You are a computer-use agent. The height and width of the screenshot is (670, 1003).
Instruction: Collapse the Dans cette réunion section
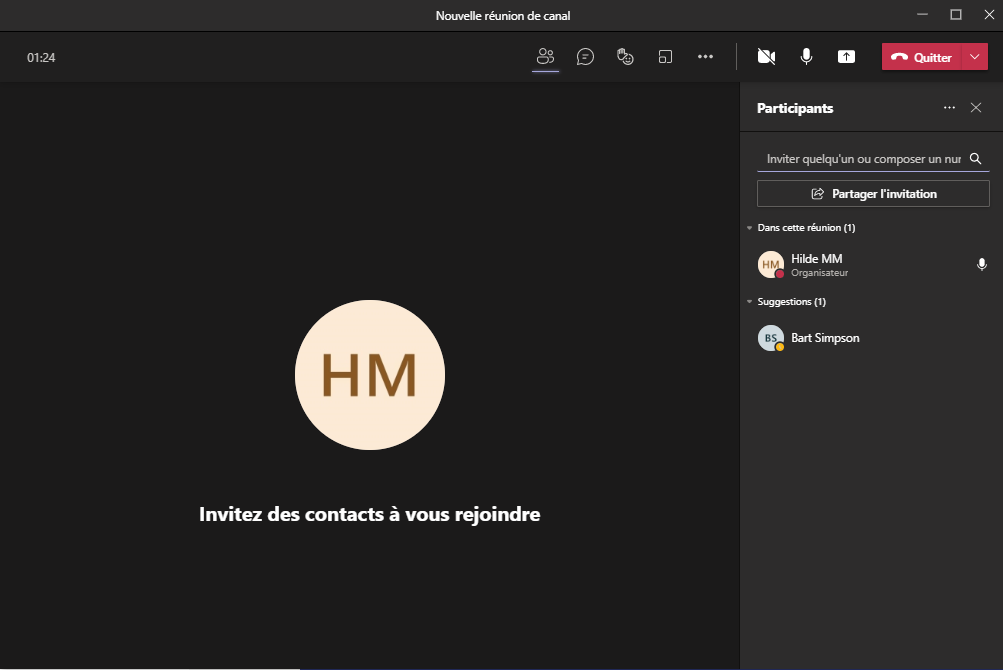point(750,228)
